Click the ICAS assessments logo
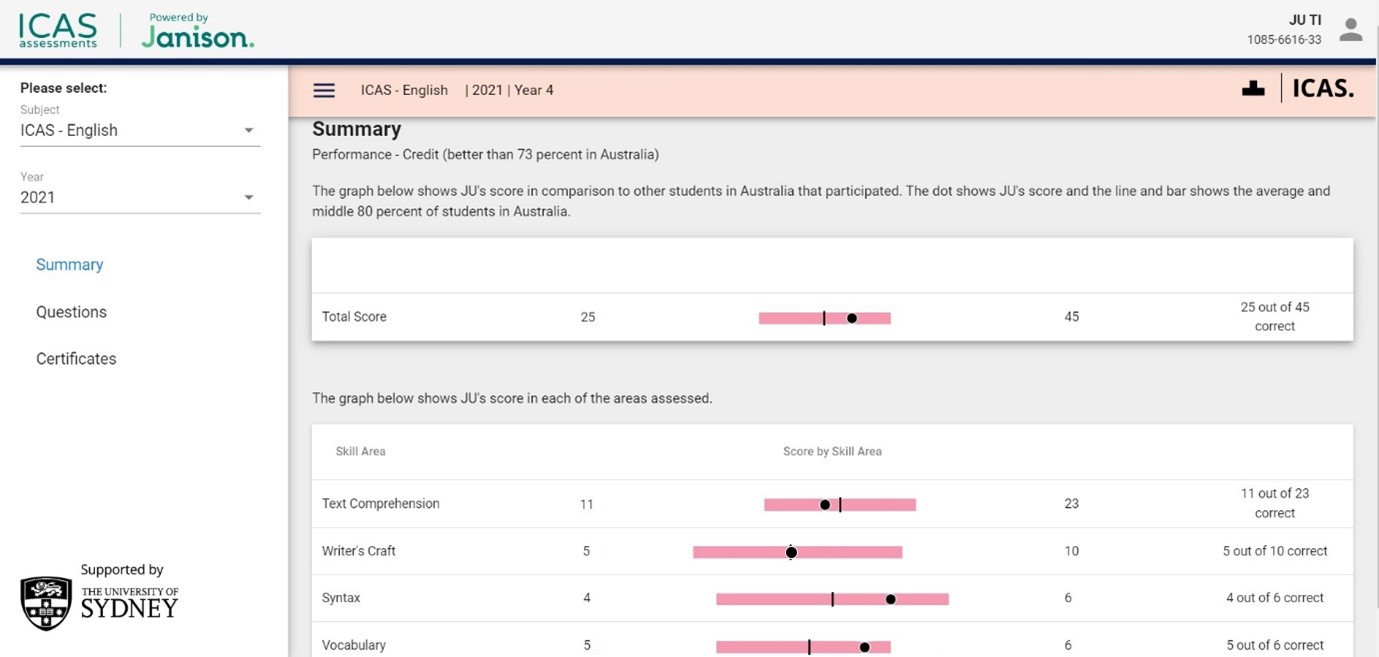 point(58,30)
